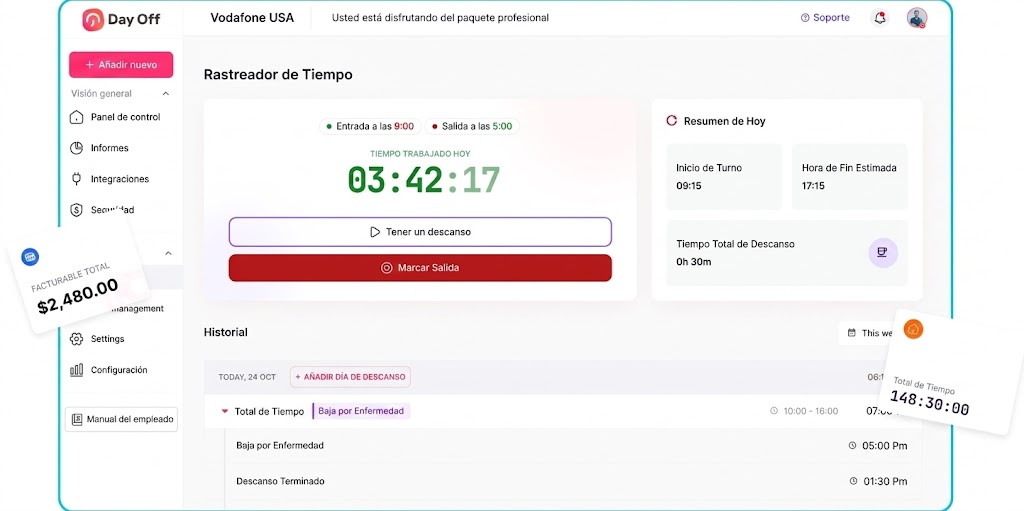Click the Entrada a las 9:00 chip
The height and width of the screenshot is (511, 1024).
(x=370, y=126)
